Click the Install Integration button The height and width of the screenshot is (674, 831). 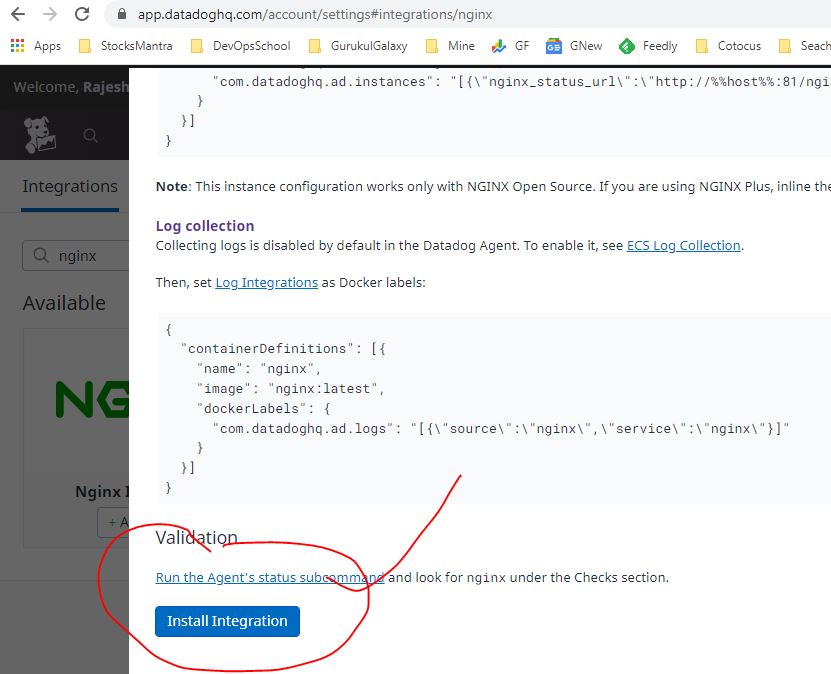[227, 621]
